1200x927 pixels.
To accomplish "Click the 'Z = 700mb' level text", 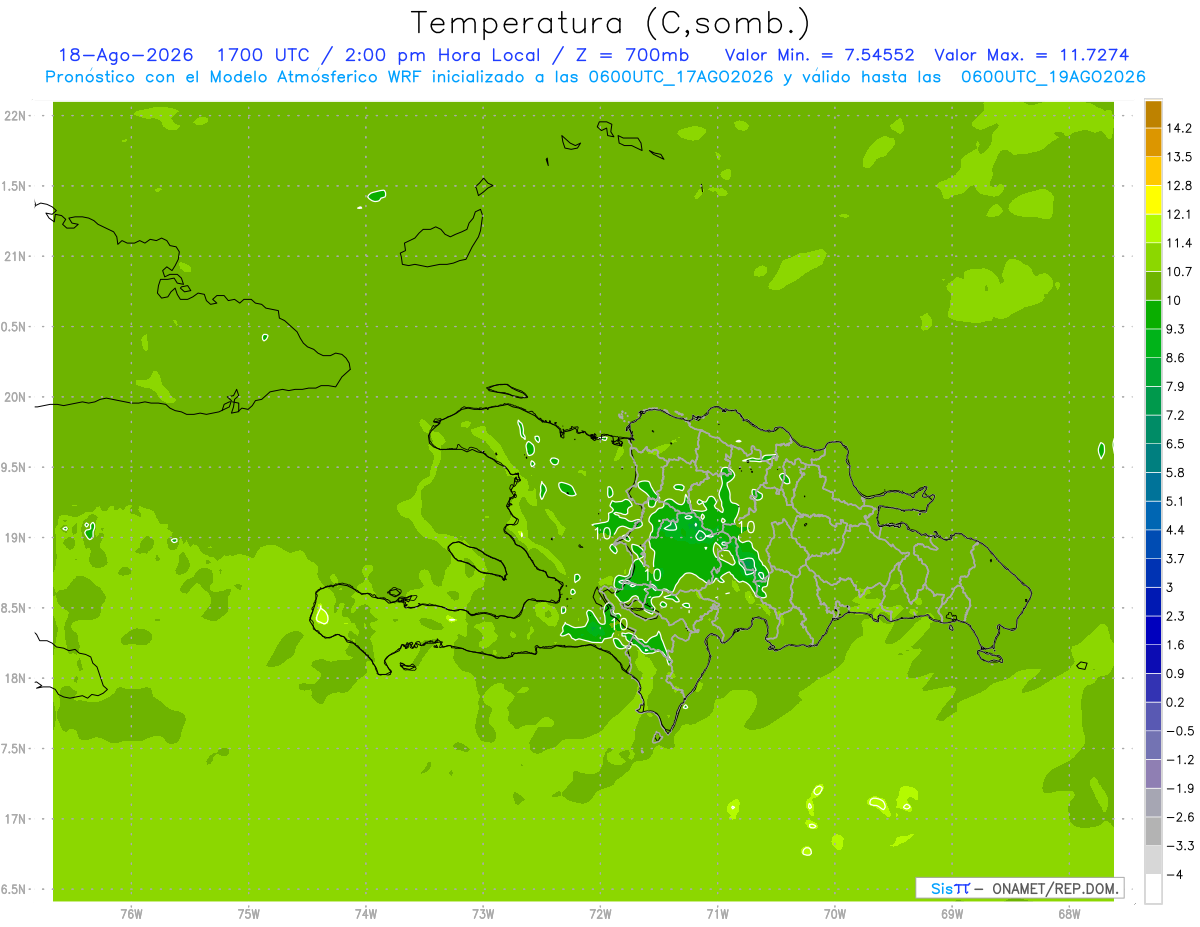I will (x=631, y=55).
